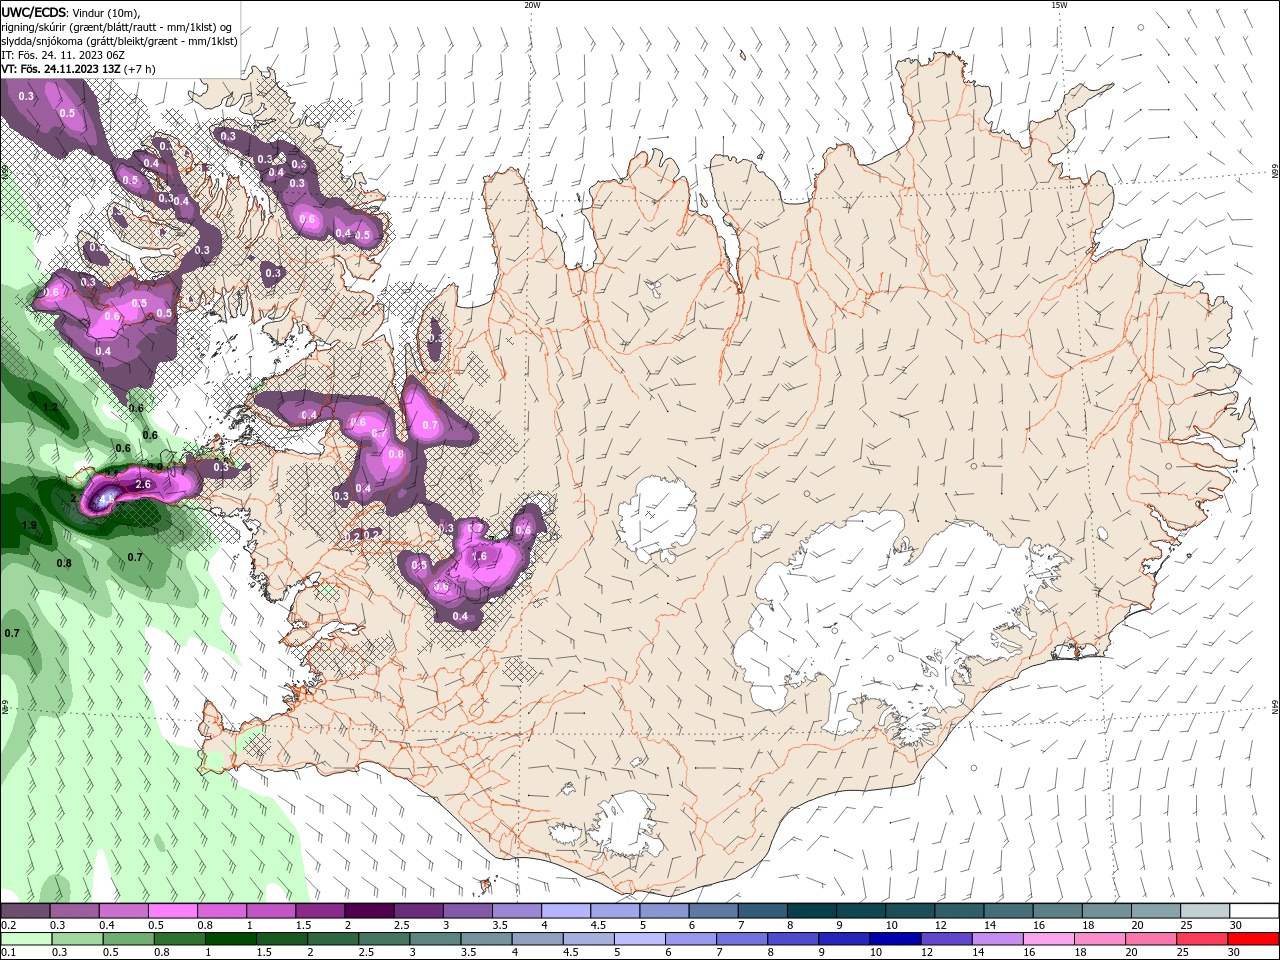The width and height of the screenshot is (1280, 960).
Task: Click the 'IT: Fös. 24. 11. 2023 06Z' line
Action: point(63,55)
